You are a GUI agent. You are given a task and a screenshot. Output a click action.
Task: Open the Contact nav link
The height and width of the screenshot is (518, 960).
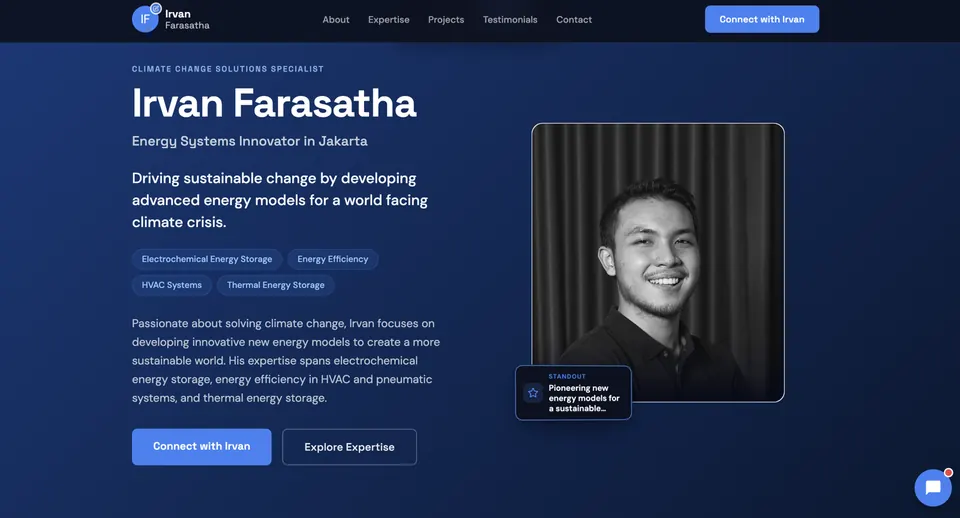coord(574,20)
